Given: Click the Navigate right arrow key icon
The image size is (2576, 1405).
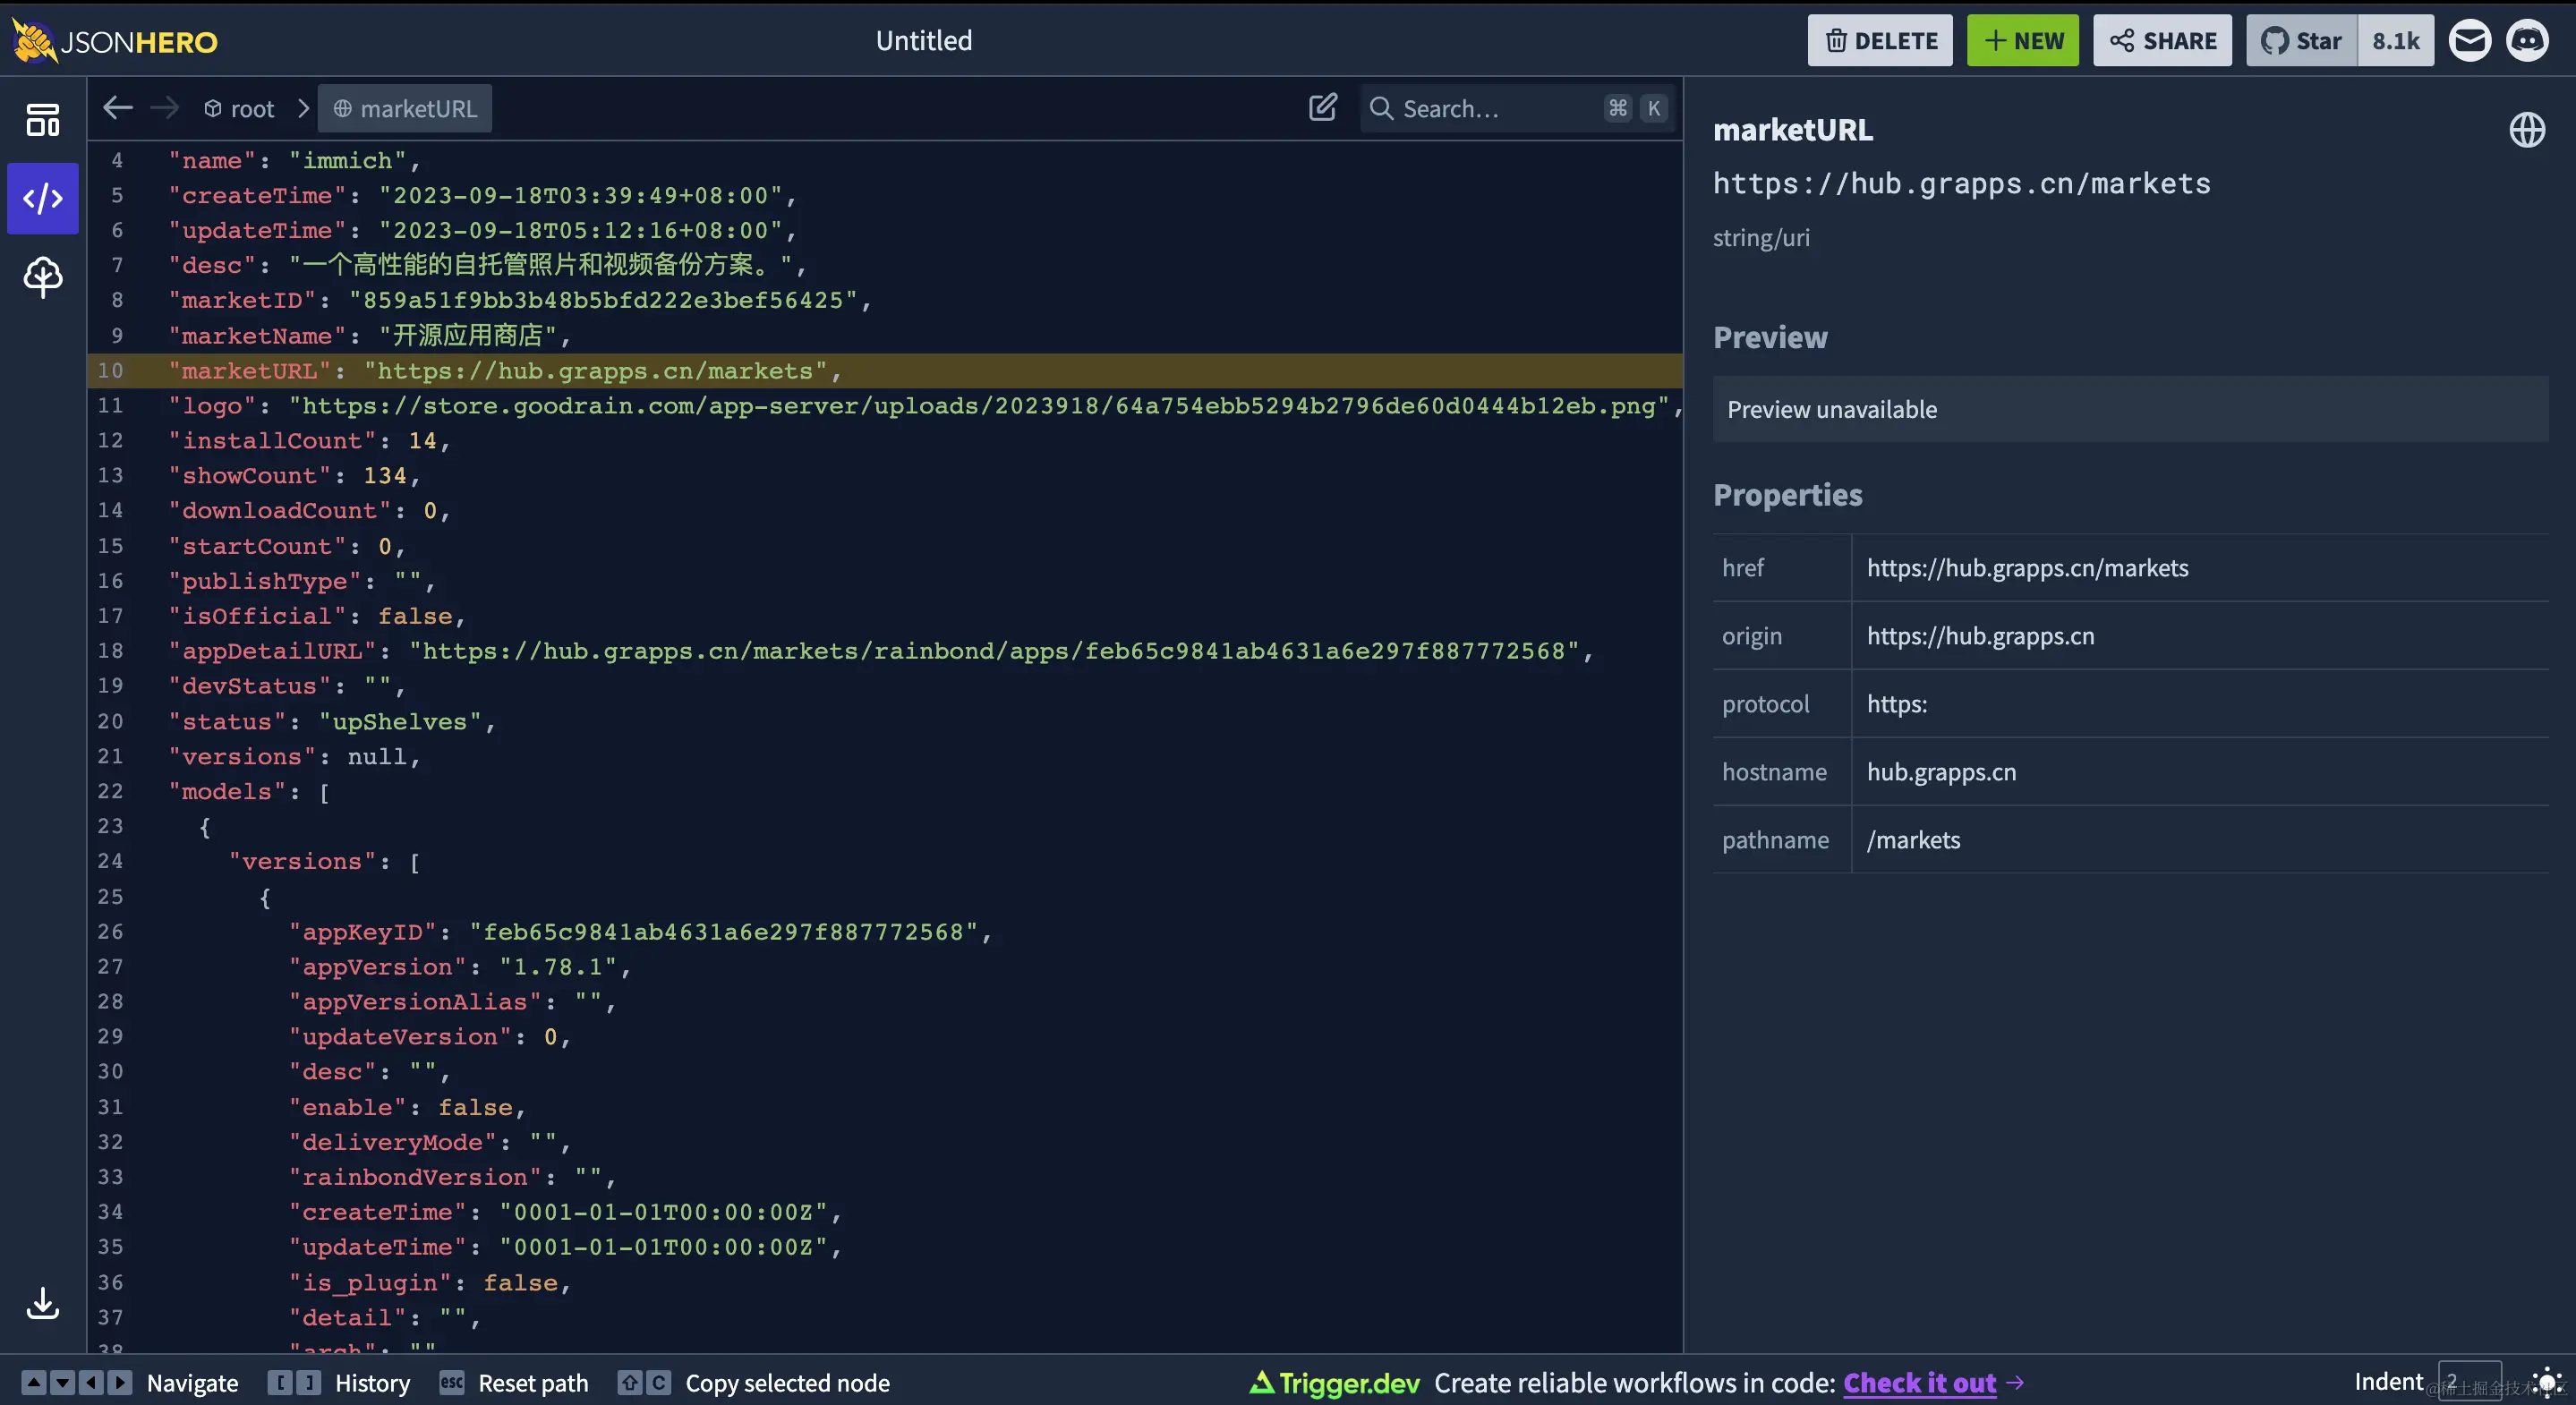Looking at the screenshot, I should pyautogui.click(x=120, y=1383).
